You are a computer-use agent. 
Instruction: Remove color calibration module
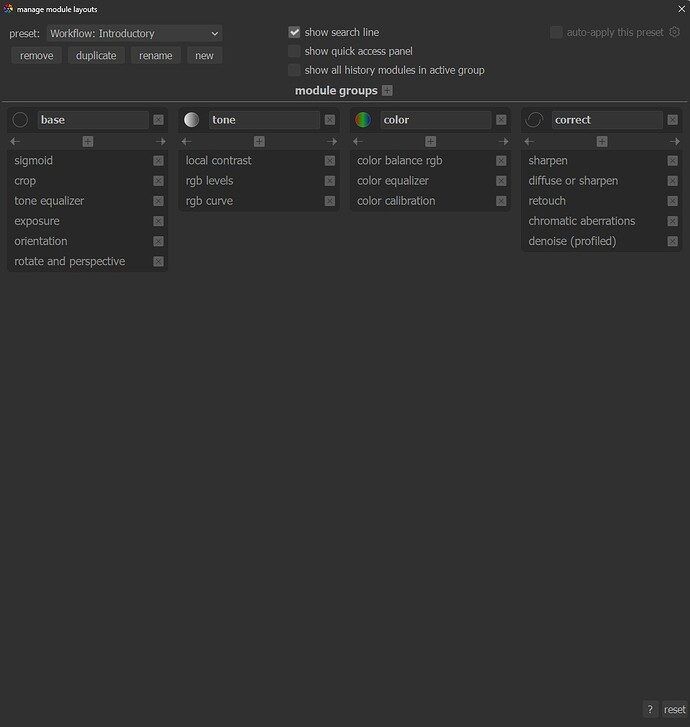point(501,201)
